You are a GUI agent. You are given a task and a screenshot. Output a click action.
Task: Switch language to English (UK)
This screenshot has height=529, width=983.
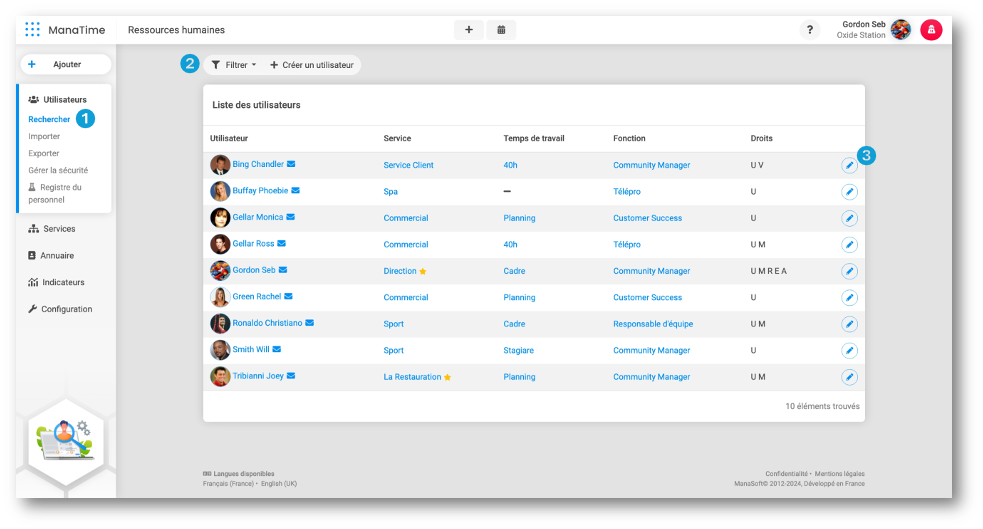(x=279, y=483)
